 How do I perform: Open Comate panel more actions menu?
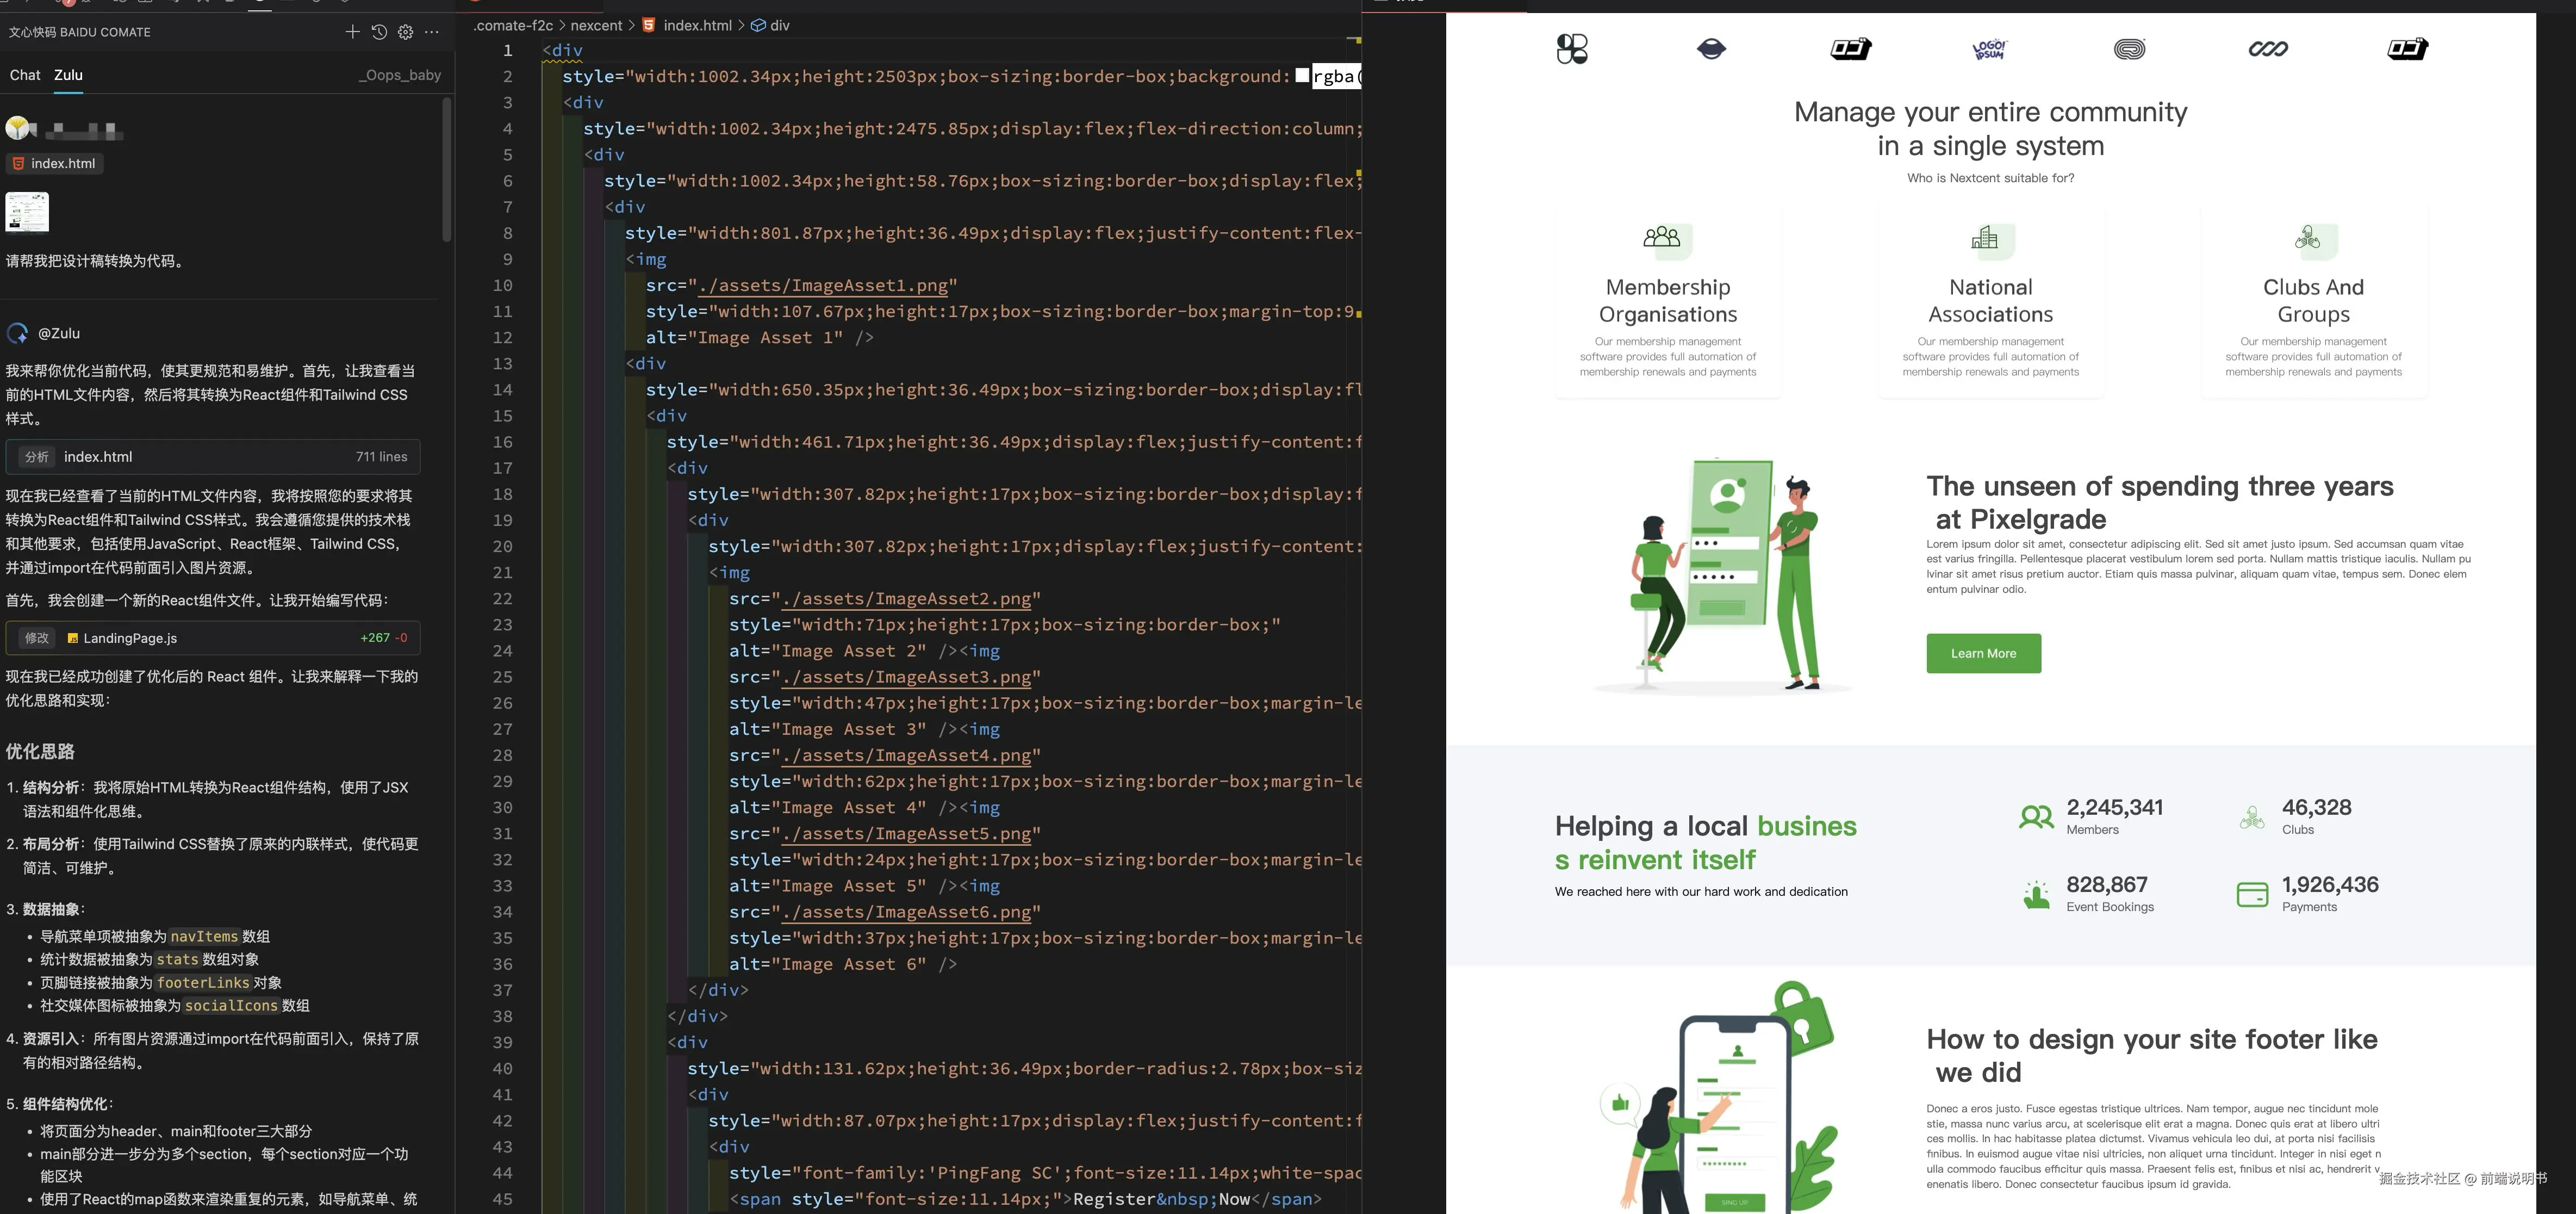point(432,32)
